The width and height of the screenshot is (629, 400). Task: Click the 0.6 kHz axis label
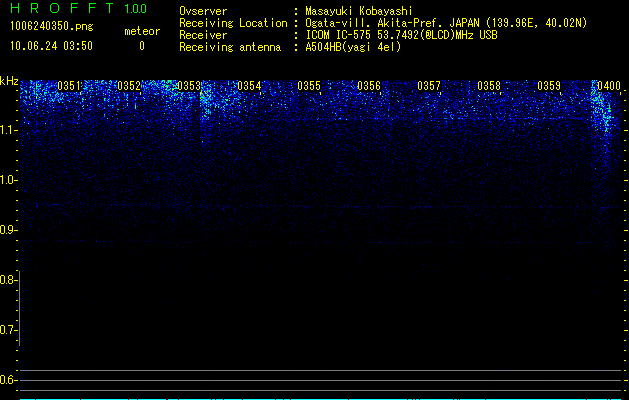tap(8, 380)
